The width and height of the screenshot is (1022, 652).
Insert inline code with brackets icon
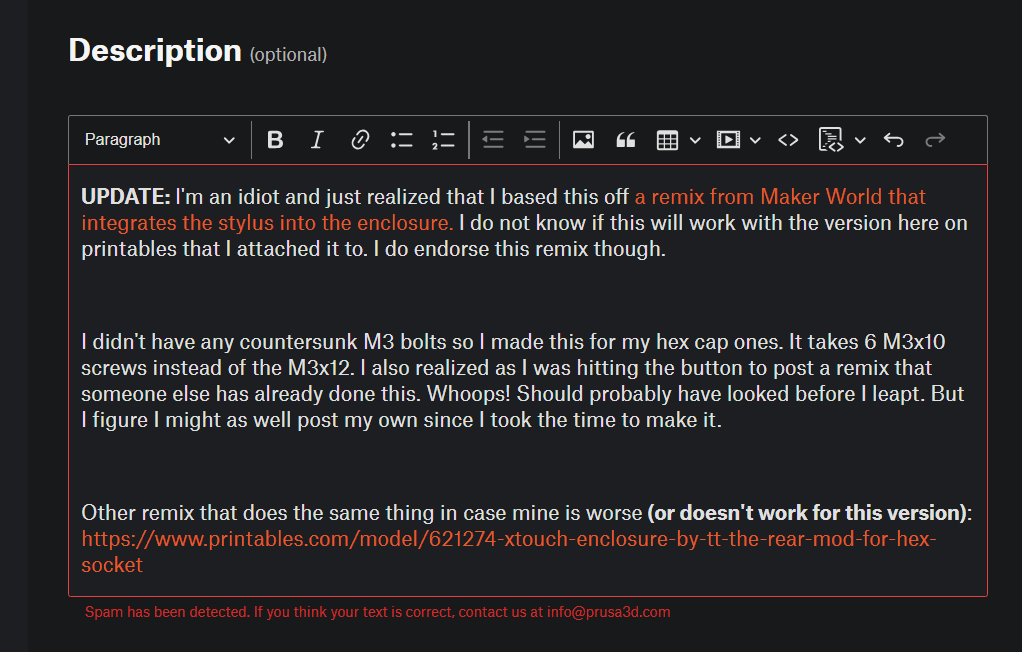788,140
